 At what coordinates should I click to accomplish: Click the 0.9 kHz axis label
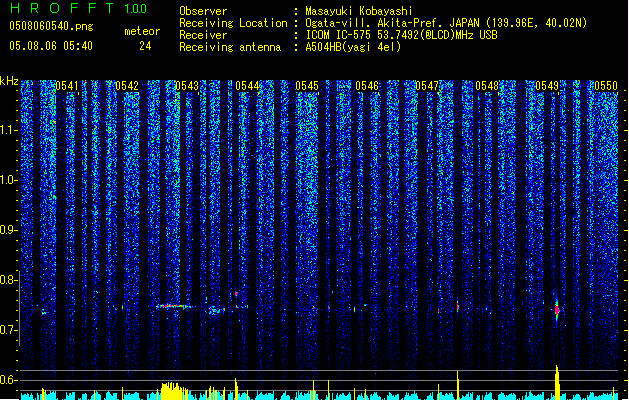(x=9, y=230)
